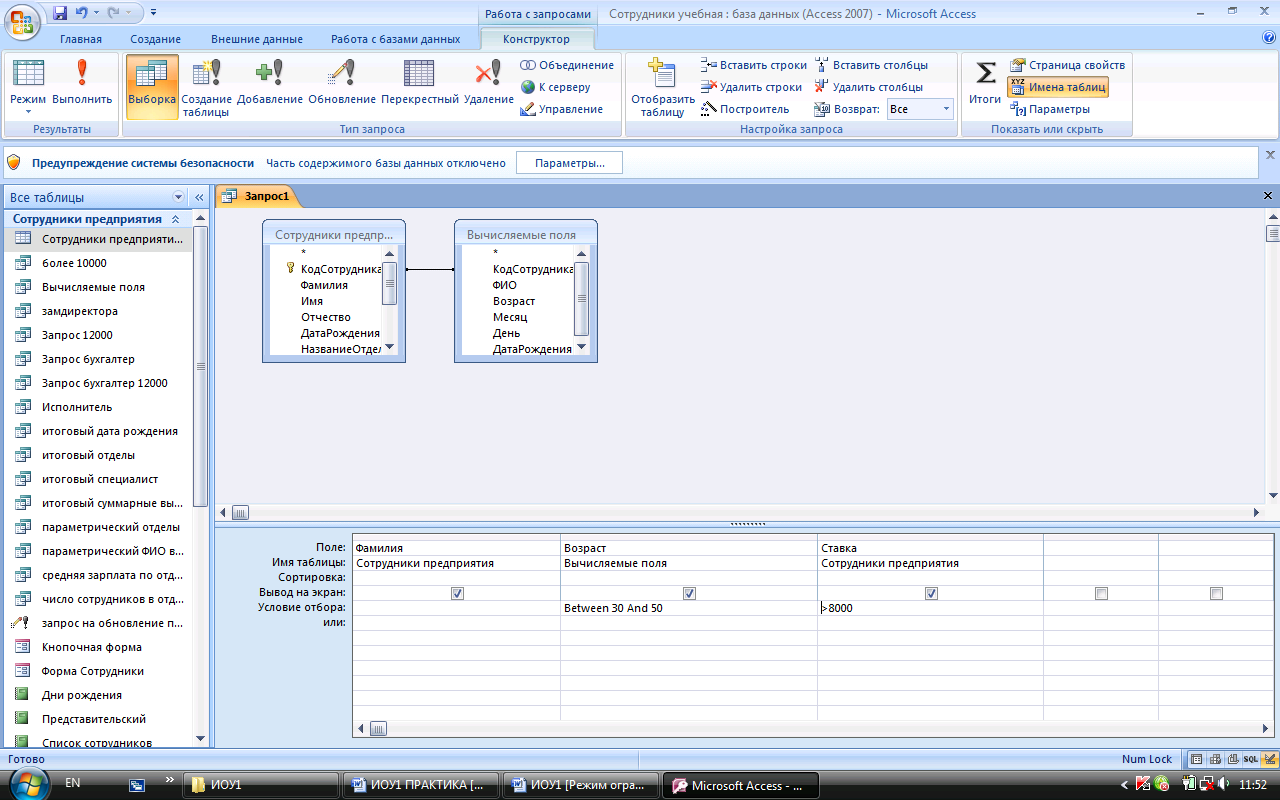Open Microsoft Office Access help icon
The height and width of the screenshot is (800, 1280).
click(1270, 38)
